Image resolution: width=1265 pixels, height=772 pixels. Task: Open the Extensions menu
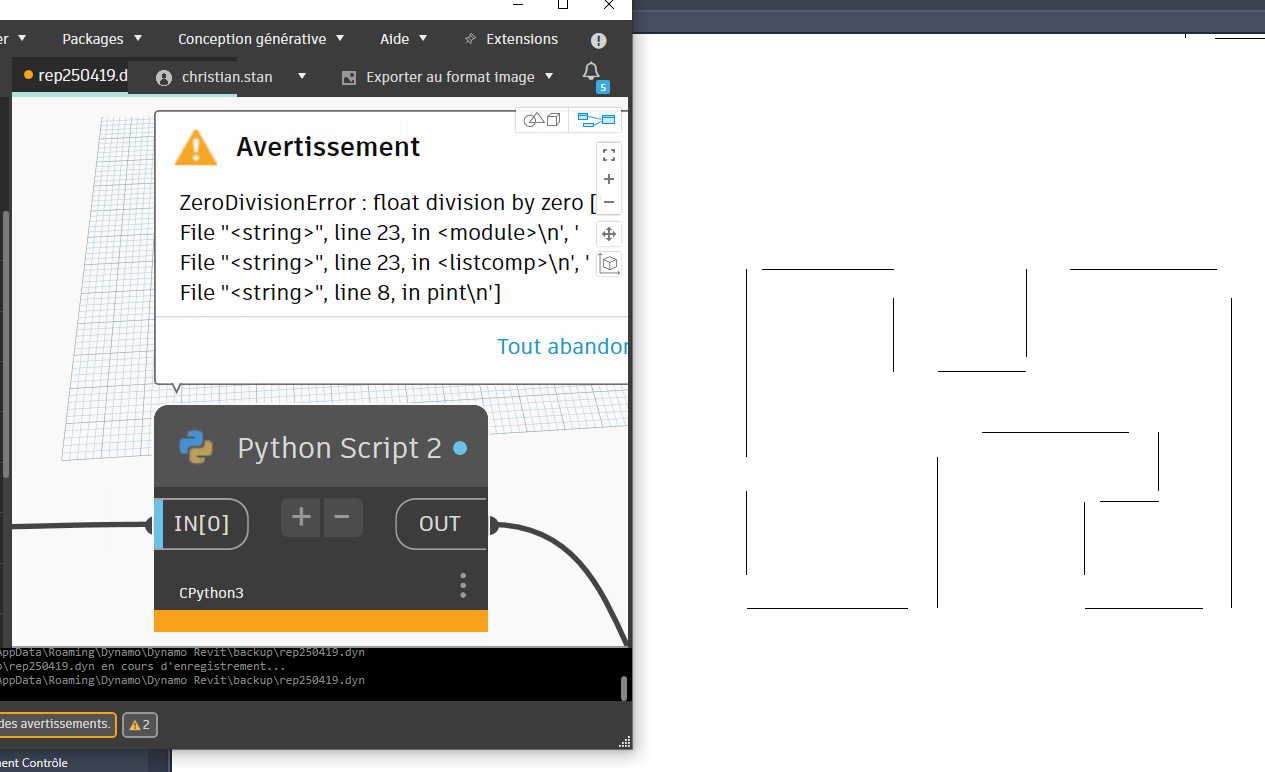522,39
